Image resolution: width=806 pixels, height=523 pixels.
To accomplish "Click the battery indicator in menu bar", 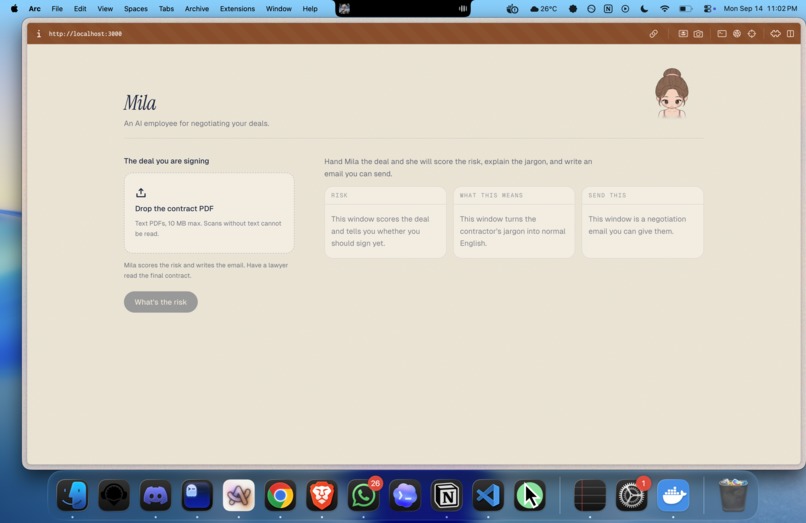I will point(686,9).
